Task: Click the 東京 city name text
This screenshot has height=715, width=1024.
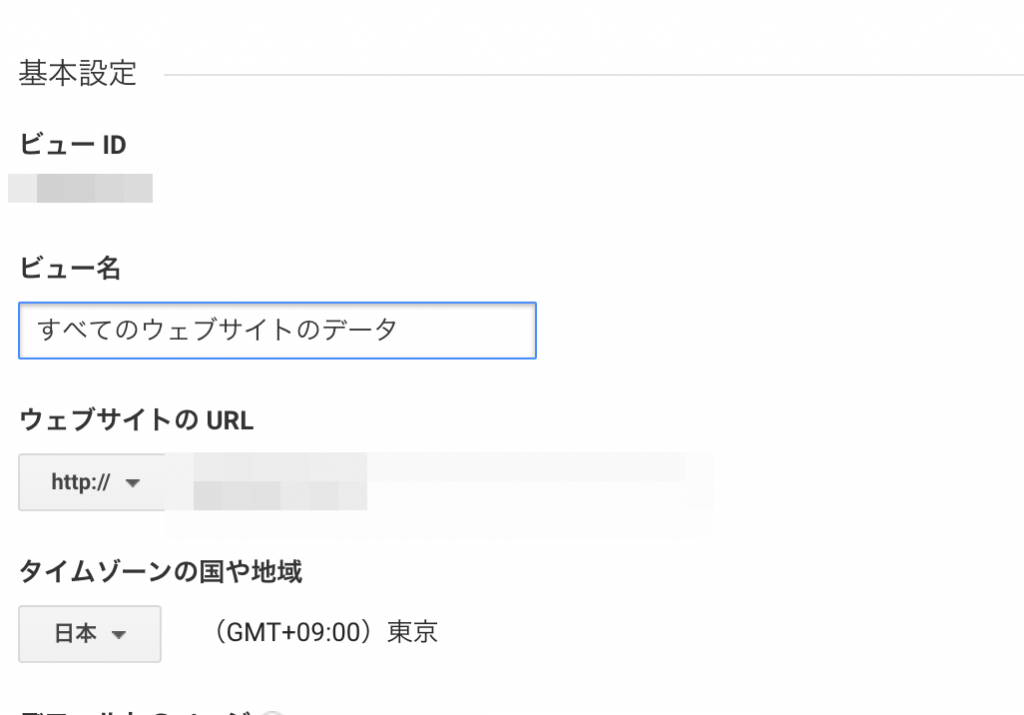Action: click(412, 633)
